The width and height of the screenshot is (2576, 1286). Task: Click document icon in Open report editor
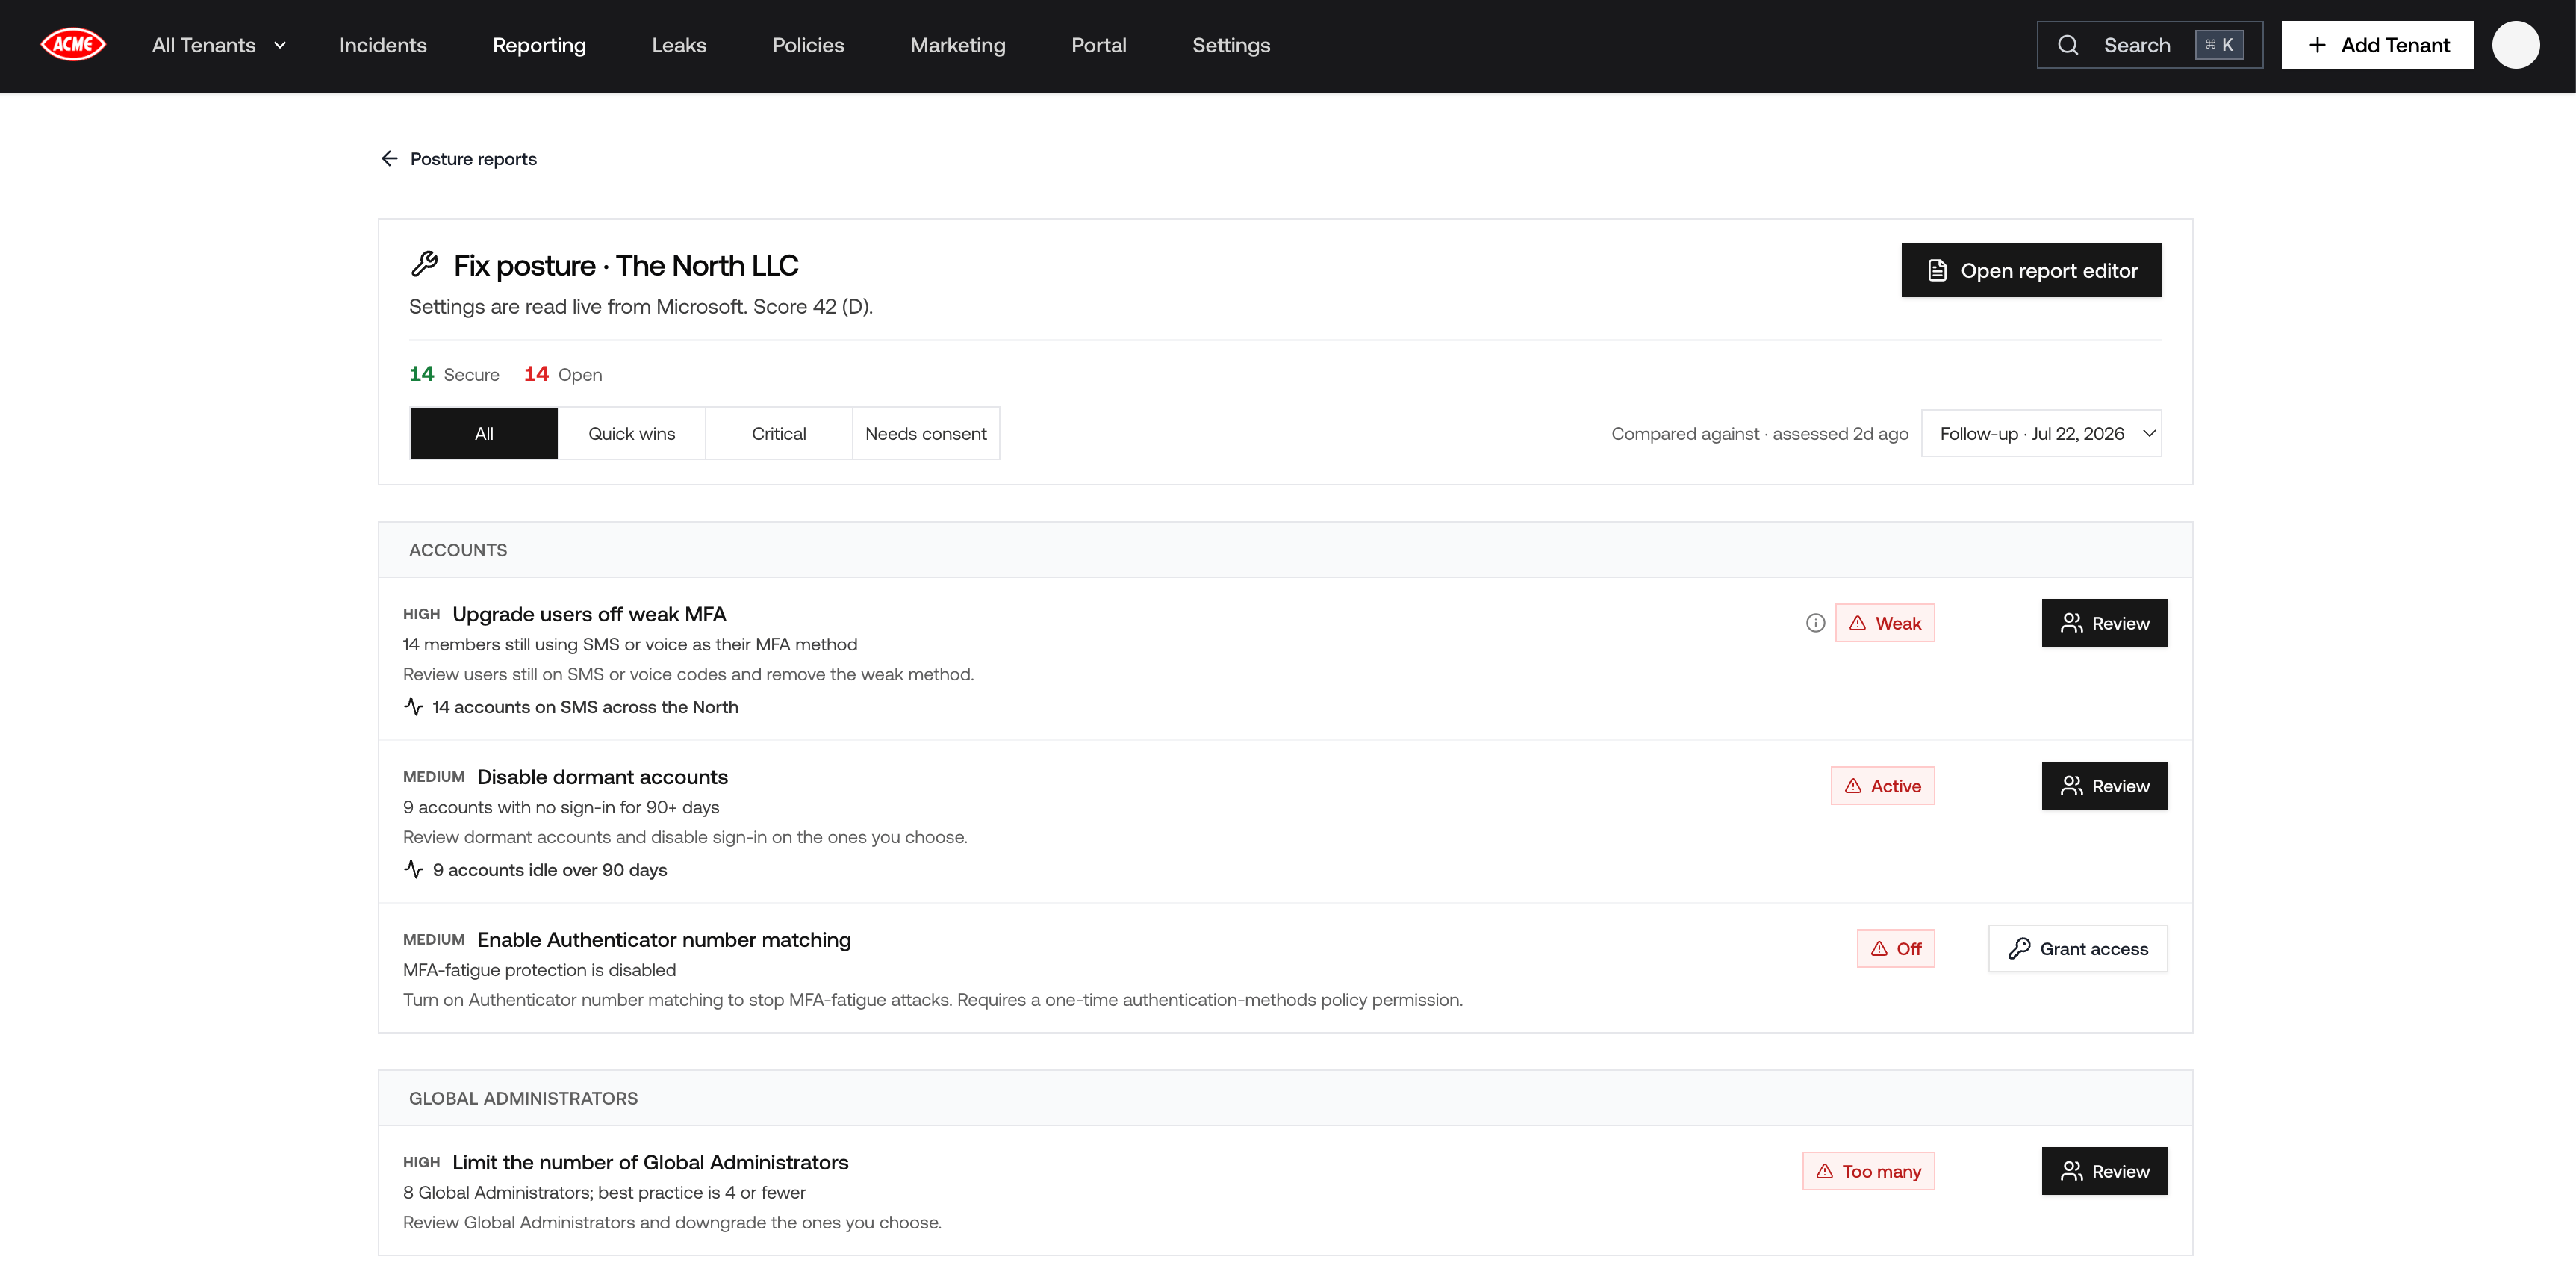click(1937, 270)
